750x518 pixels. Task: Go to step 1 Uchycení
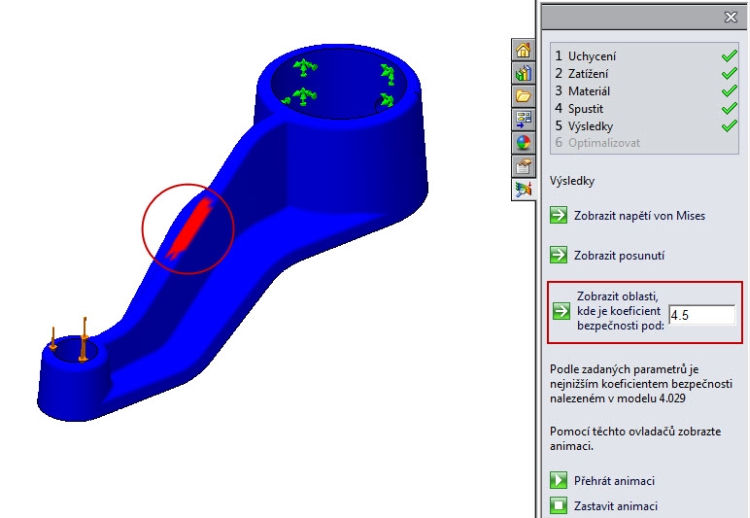(x=585, y=56)
